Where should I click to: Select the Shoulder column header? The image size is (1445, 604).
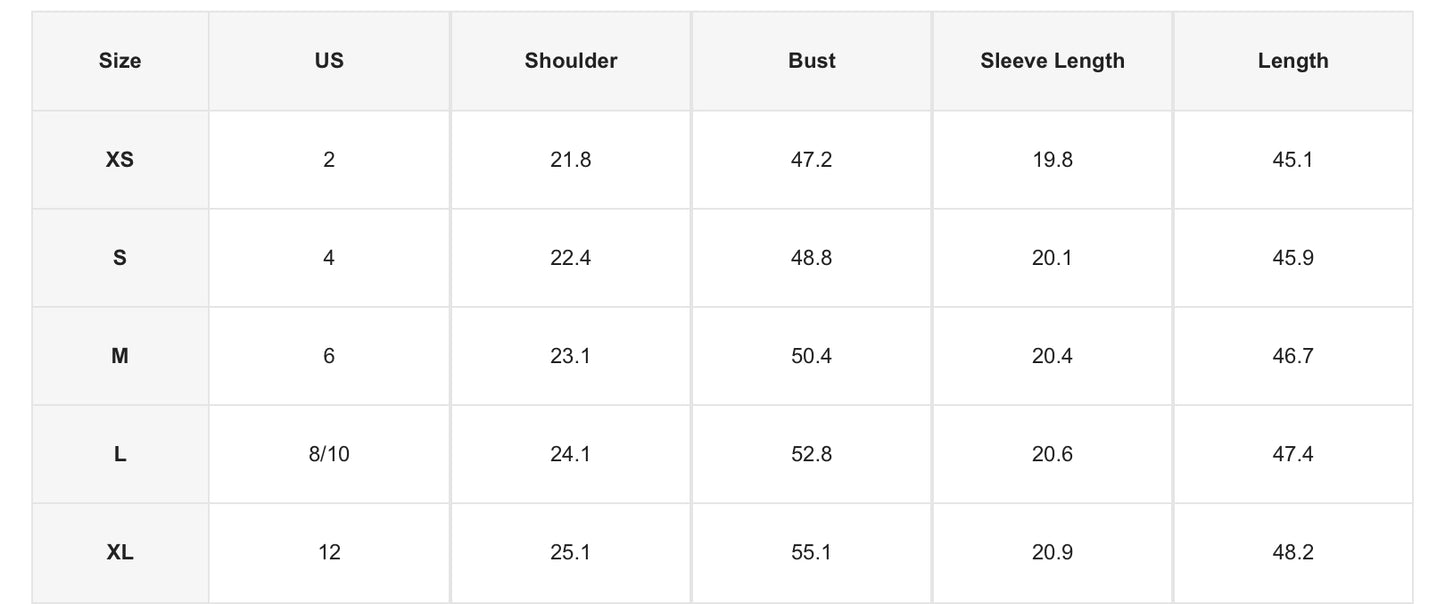point(571,61)
